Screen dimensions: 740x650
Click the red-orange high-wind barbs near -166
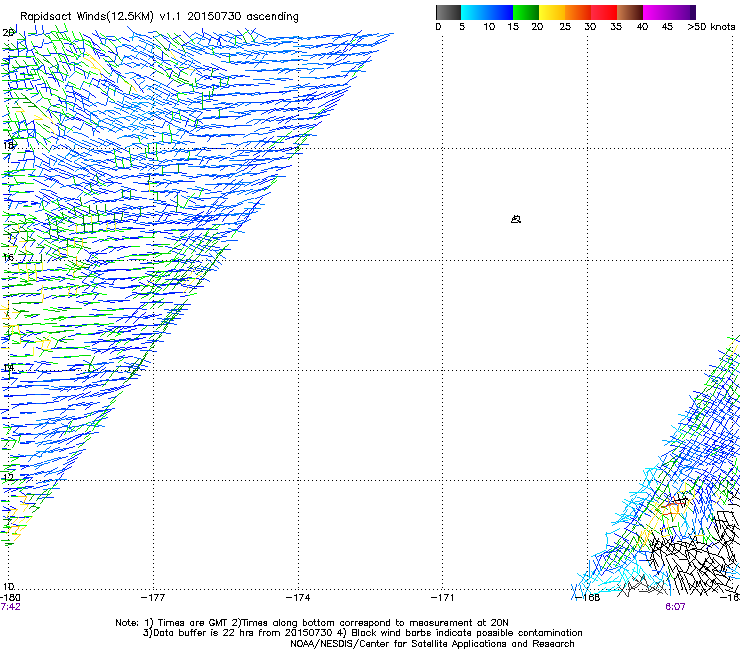(673, 506)
